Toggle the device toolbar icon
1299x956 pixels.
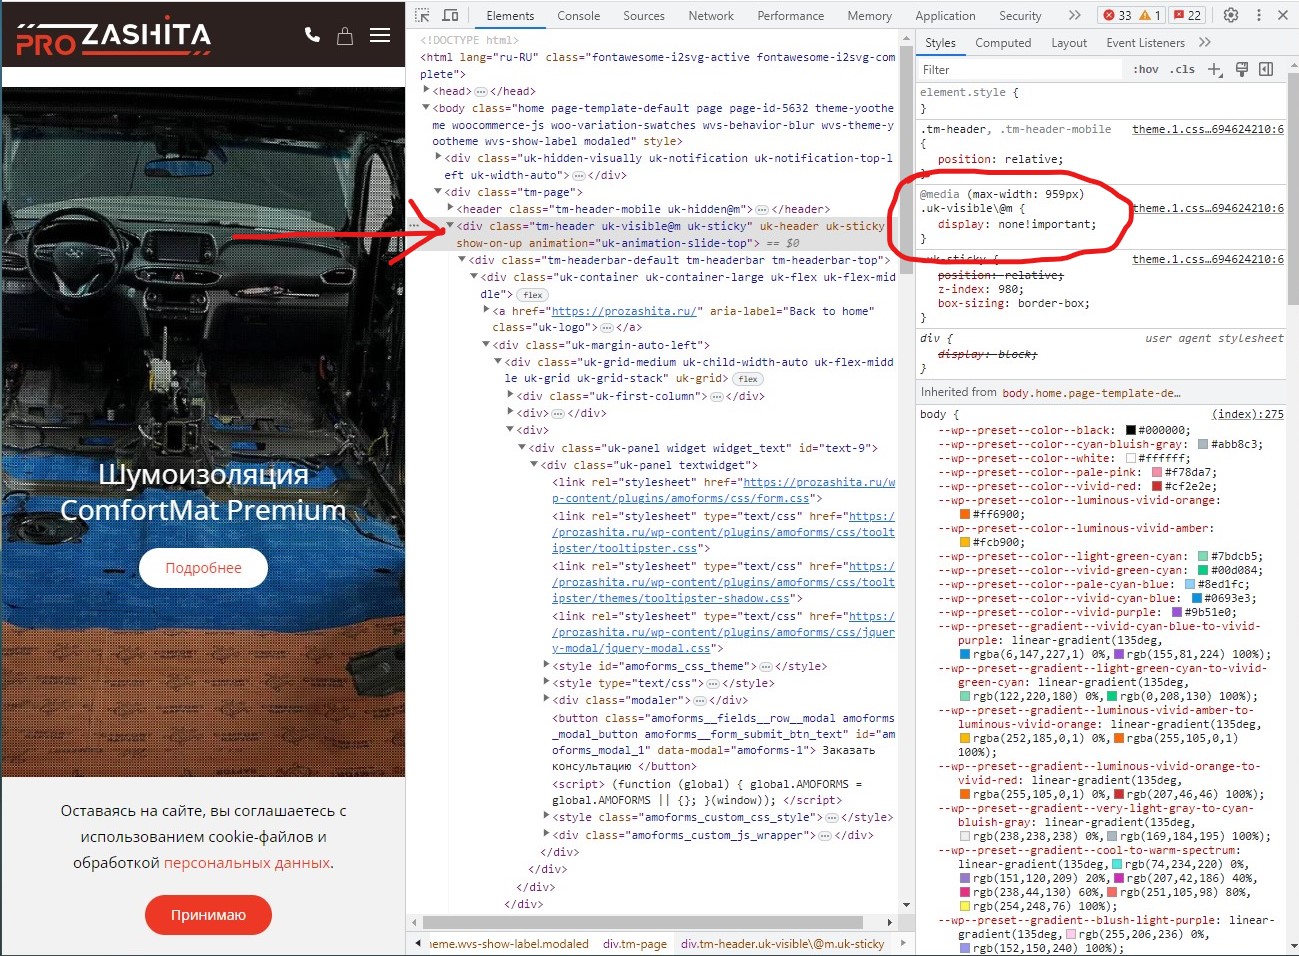coord(450,15)
